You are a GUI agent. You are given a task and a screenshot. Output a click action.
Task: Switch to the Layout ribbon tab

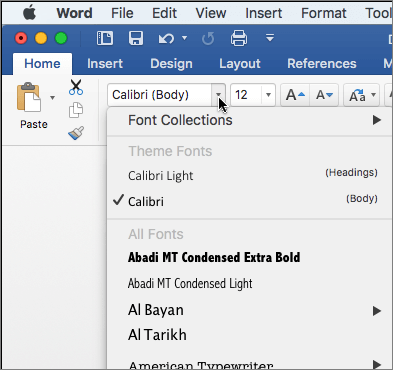[x=240, y=64]
